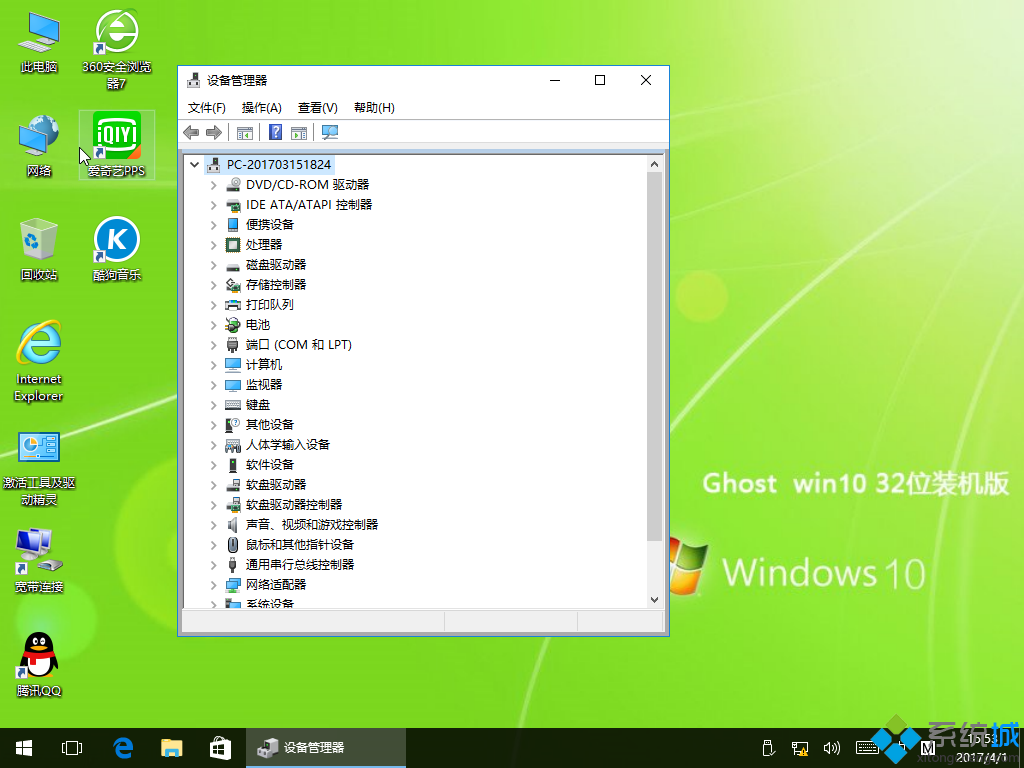This screenshot has width=1024, height=768.
Task: Expand the 存储控制器 node
Action: (x=214, y=285)
